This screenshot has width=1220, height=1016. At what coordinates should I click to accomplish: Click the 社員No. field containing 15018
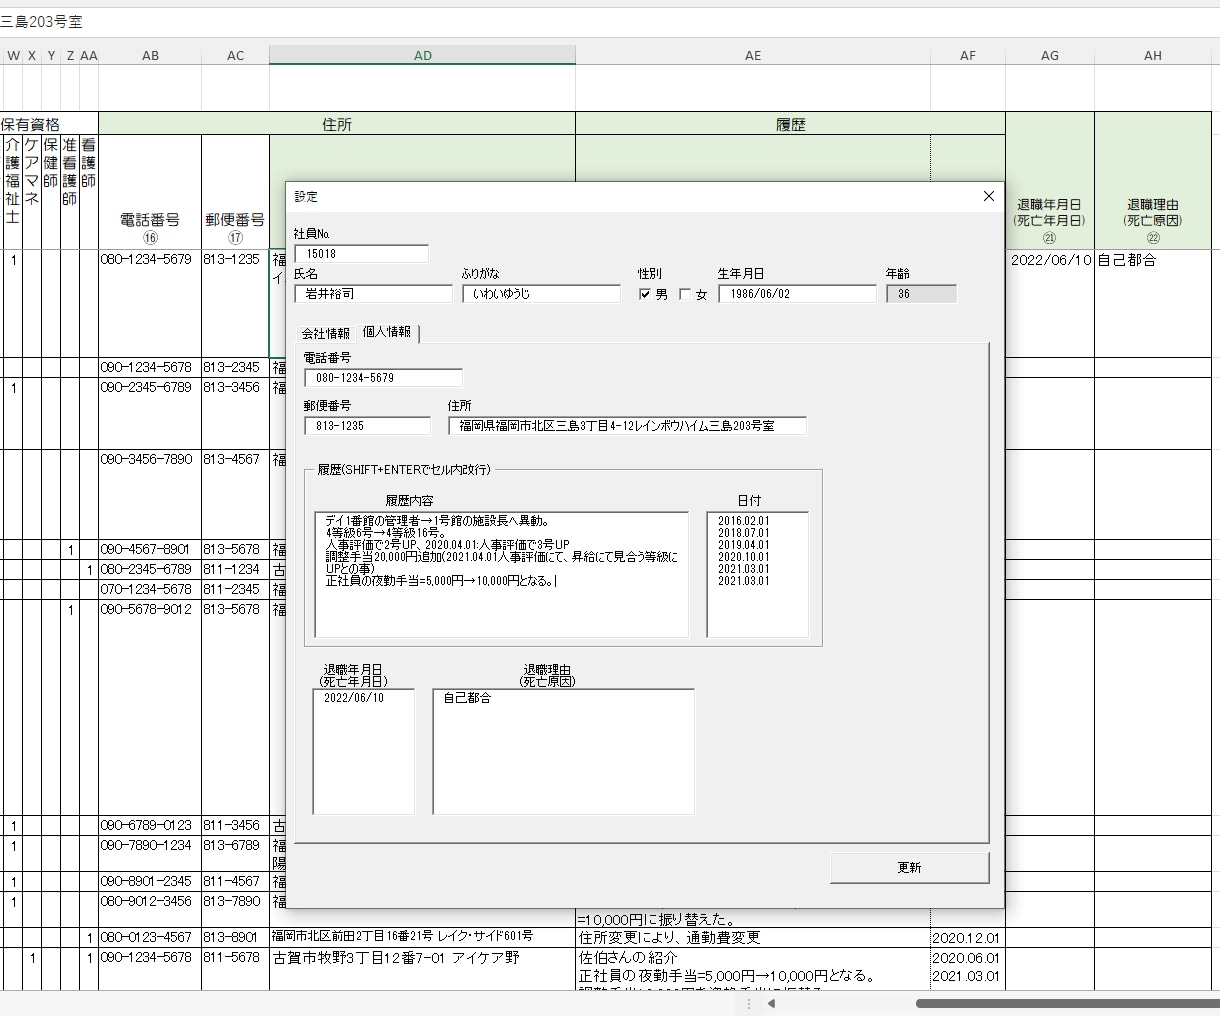click(x=361, y=254)
